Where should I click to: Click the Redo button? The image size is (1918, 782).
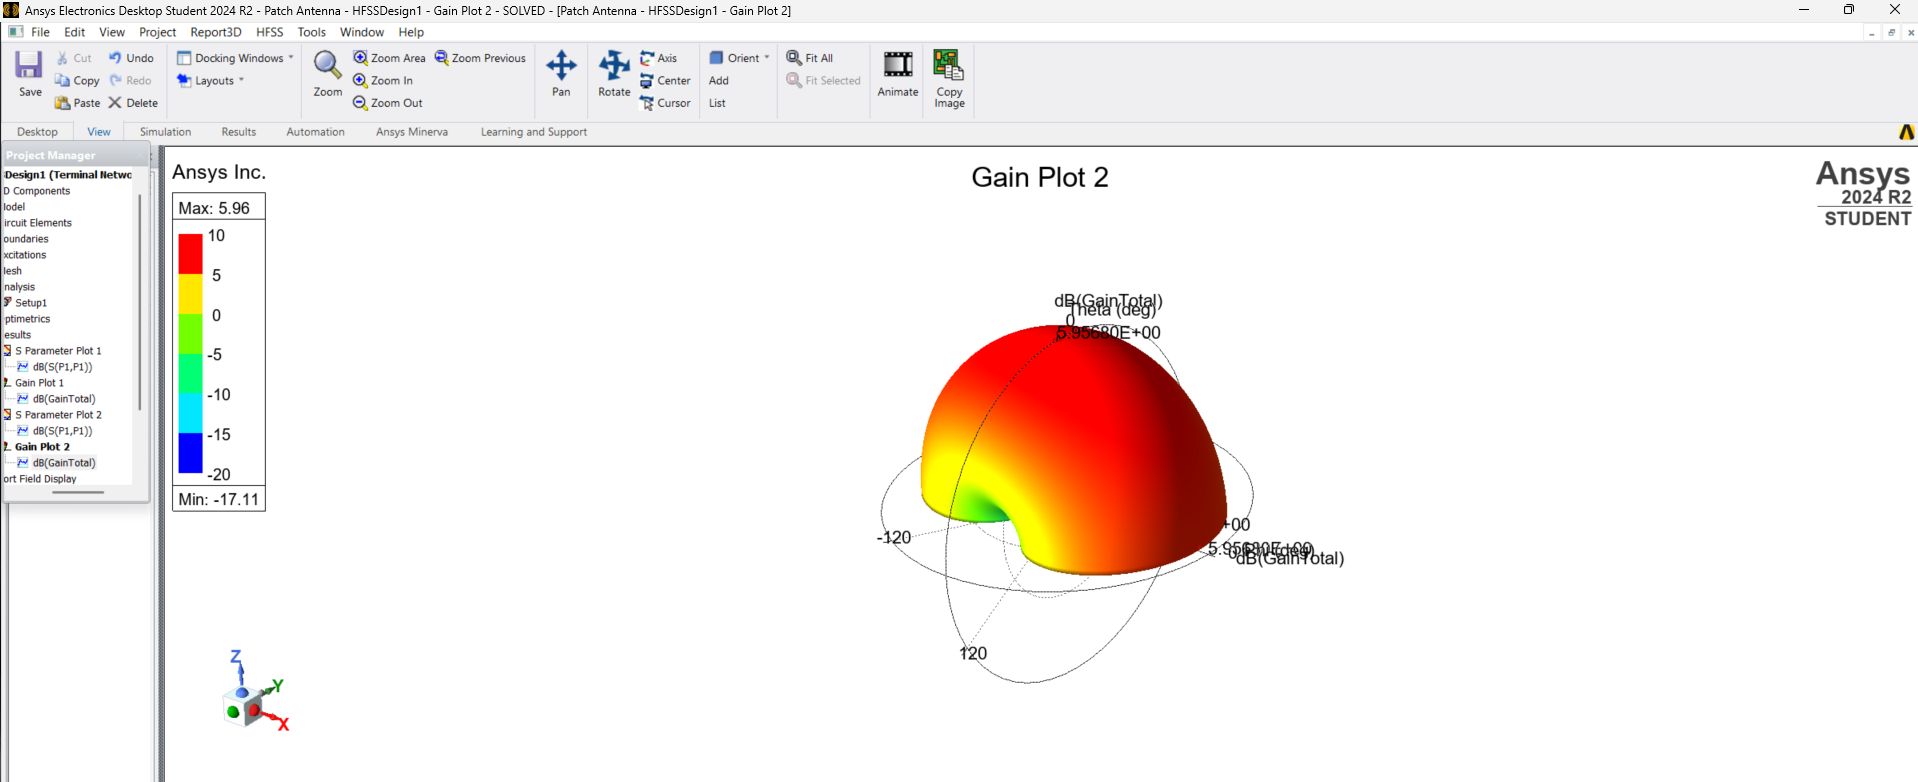pos(130,81)
